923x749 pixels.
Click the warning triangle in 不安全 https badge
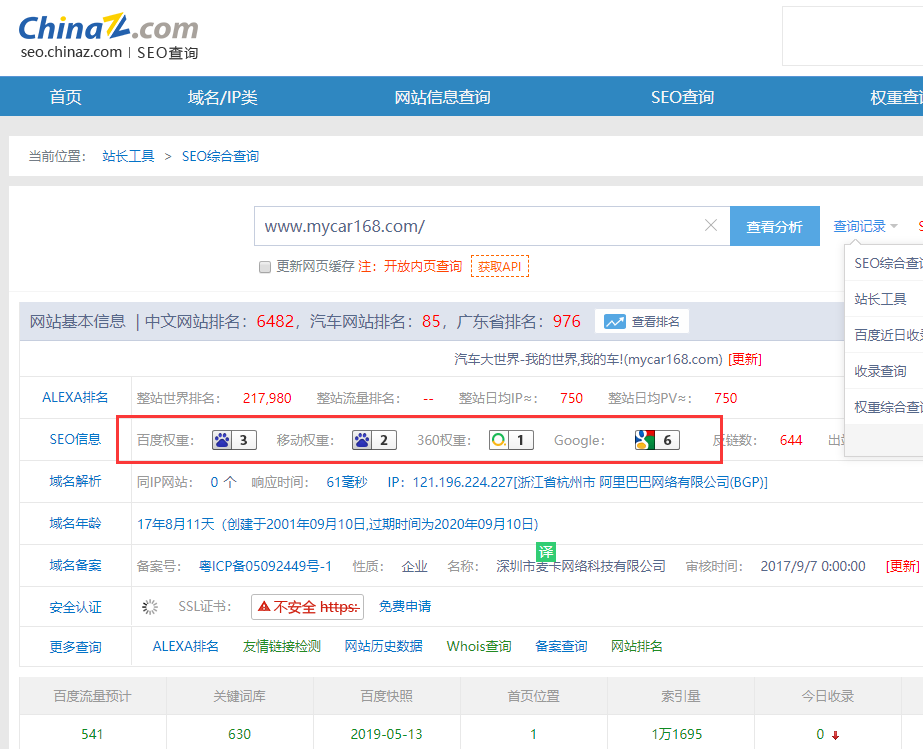click(x=264, y=607)
